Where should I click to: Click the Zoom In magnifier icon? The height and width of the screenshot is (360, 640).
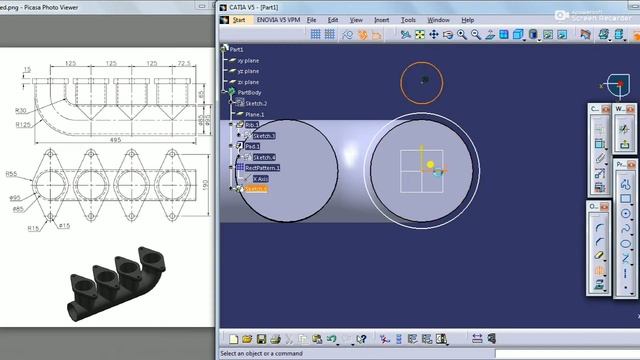click(462, 35)
